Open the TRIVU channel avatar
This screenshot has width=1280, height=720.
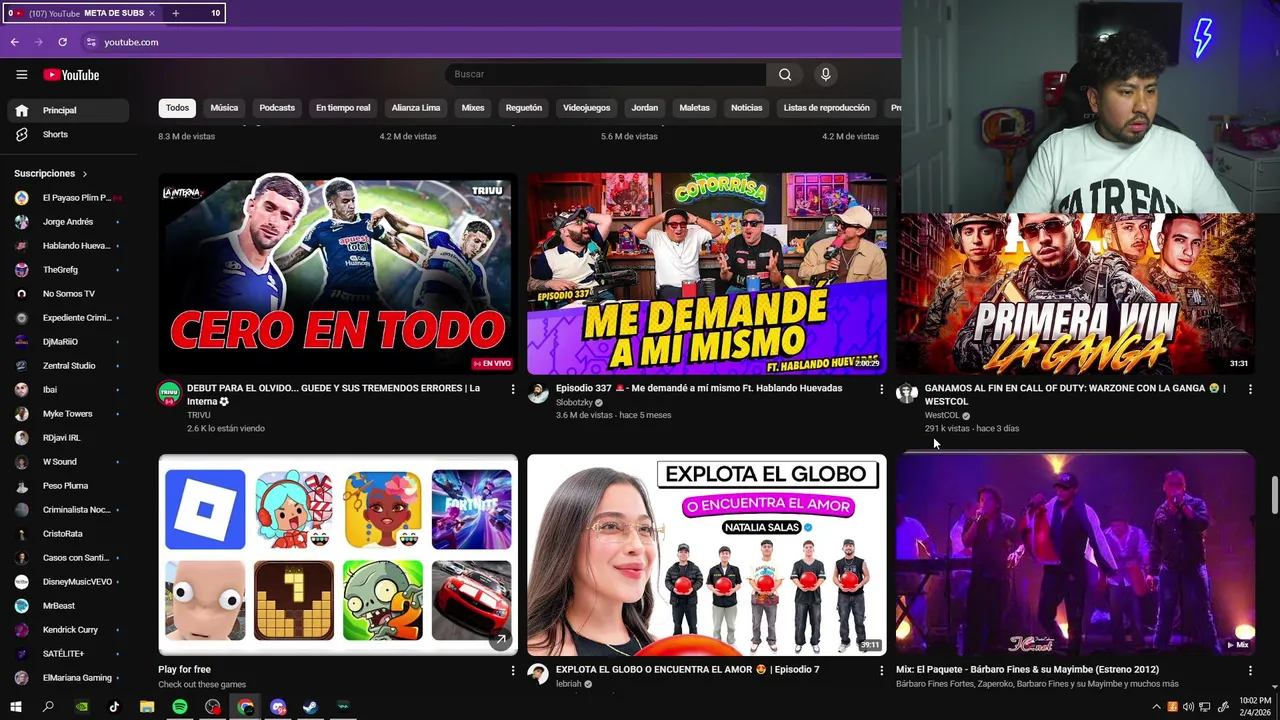169,393
